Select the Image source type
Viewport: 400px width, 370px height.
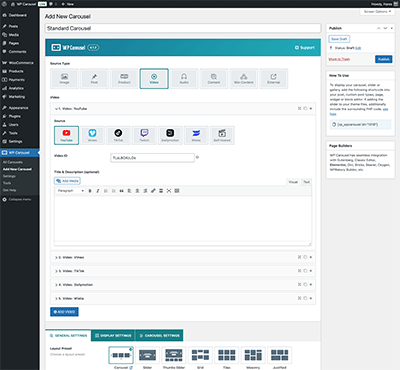click(x=64, y=79)
